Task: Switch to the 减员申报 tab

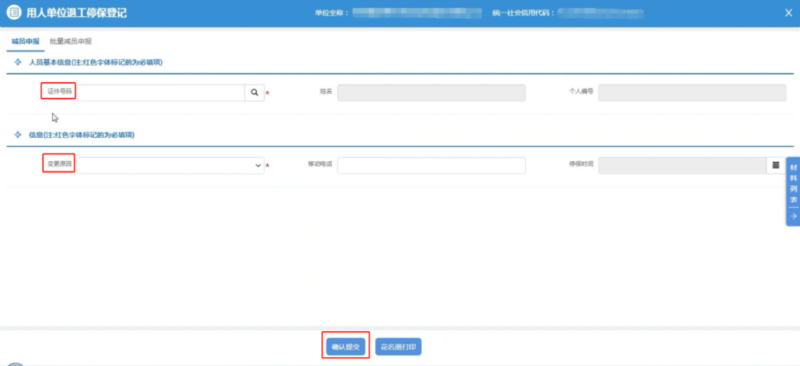Action: click(x=26, y=41)
